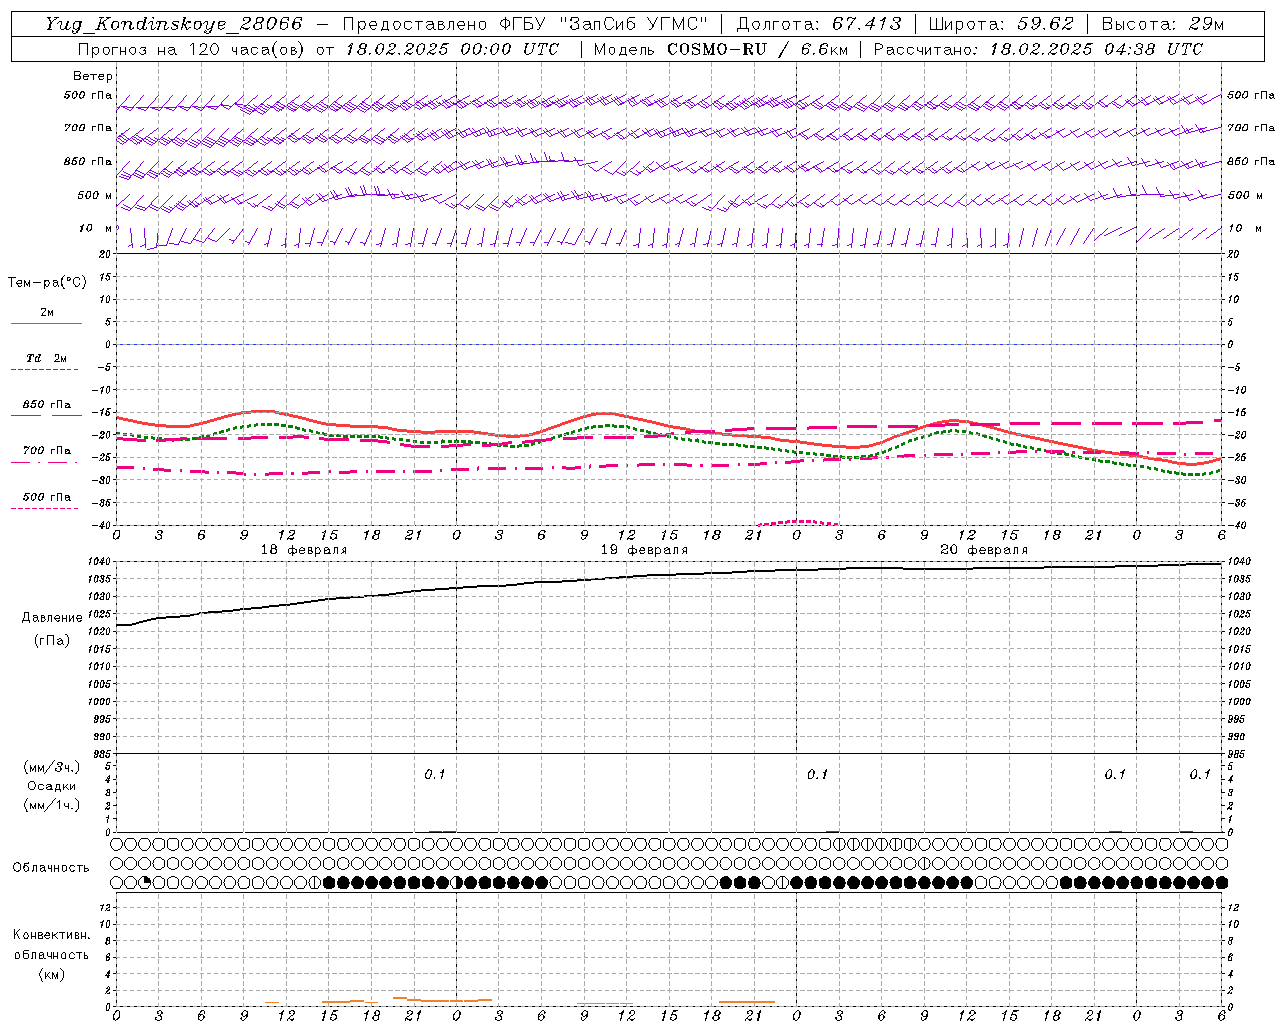Click the "(км)" convective cloud unit label
The width and height of the screenshot is (1280, 1024).
51,974
